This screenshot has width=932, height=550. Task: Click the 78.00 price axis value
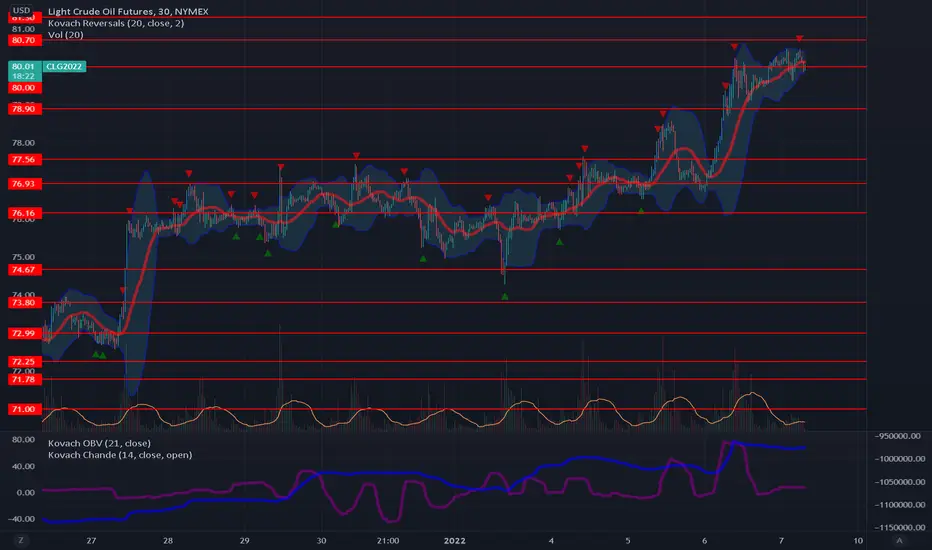23,143
